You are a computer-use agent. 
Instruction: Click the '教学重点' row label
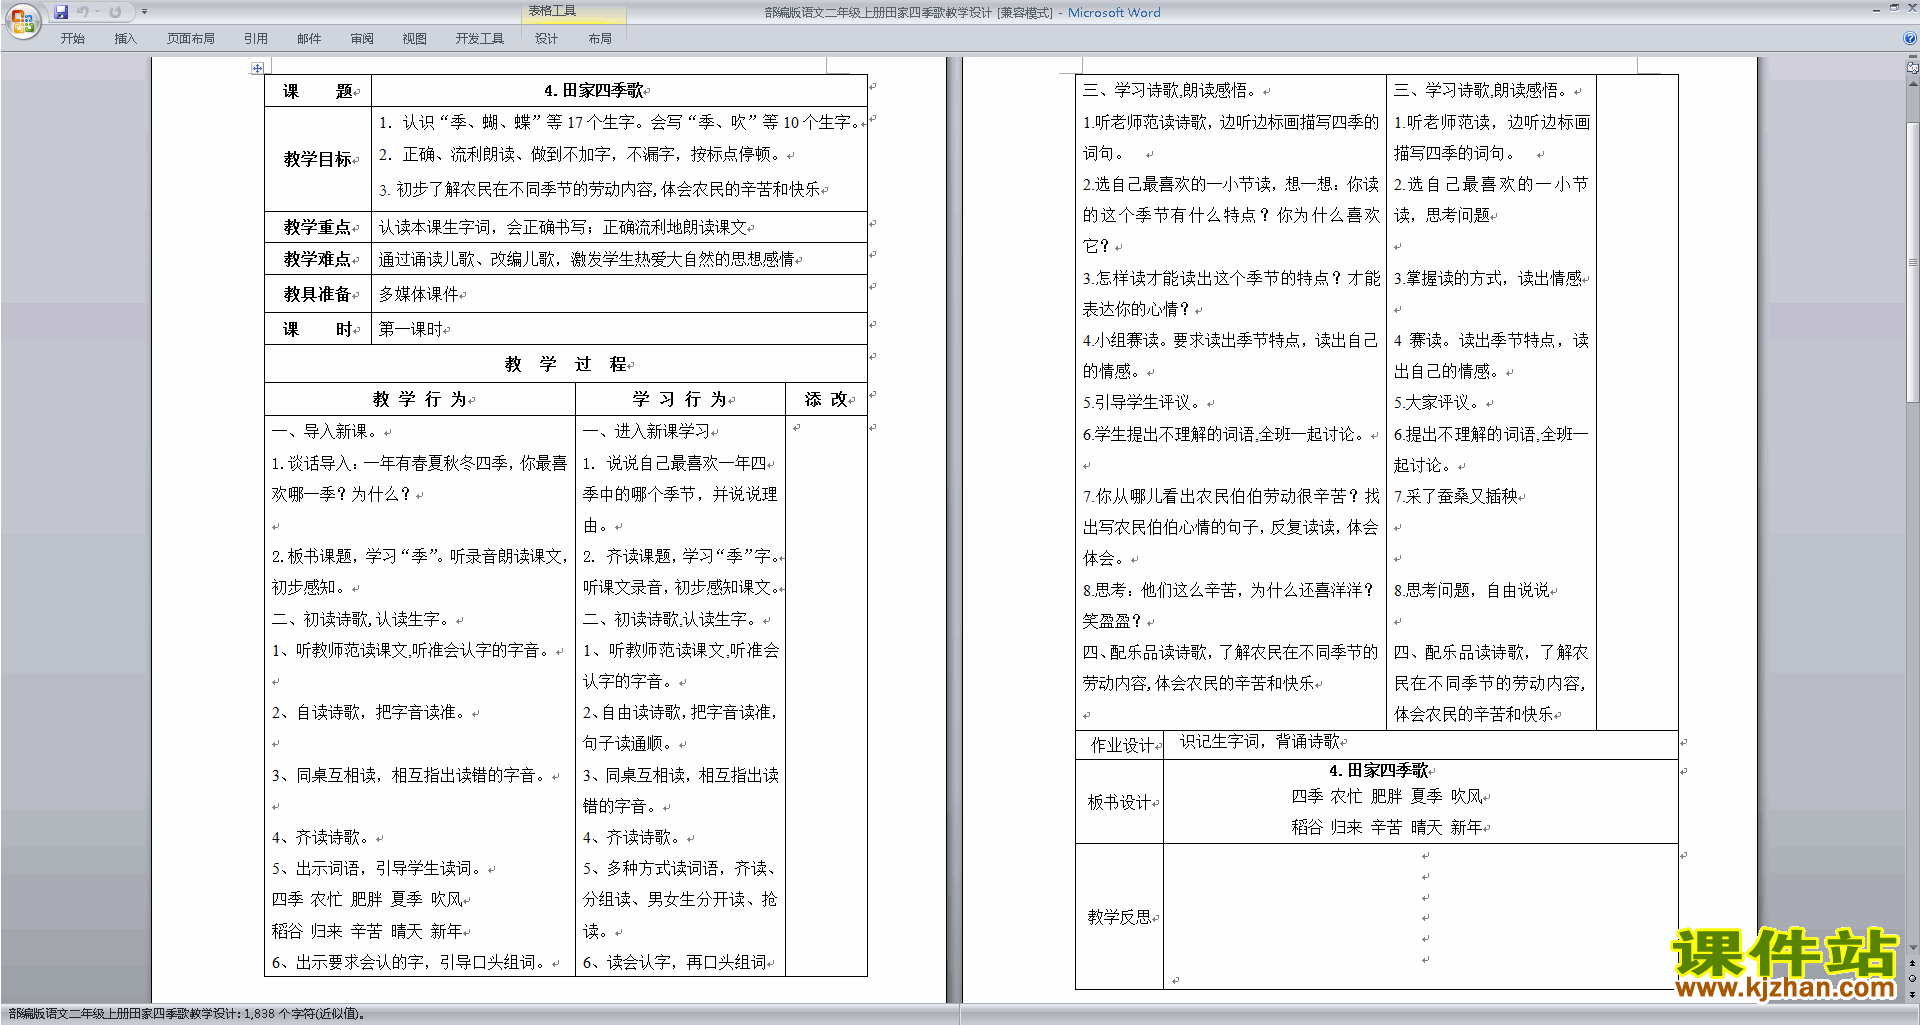click(318, 227)
